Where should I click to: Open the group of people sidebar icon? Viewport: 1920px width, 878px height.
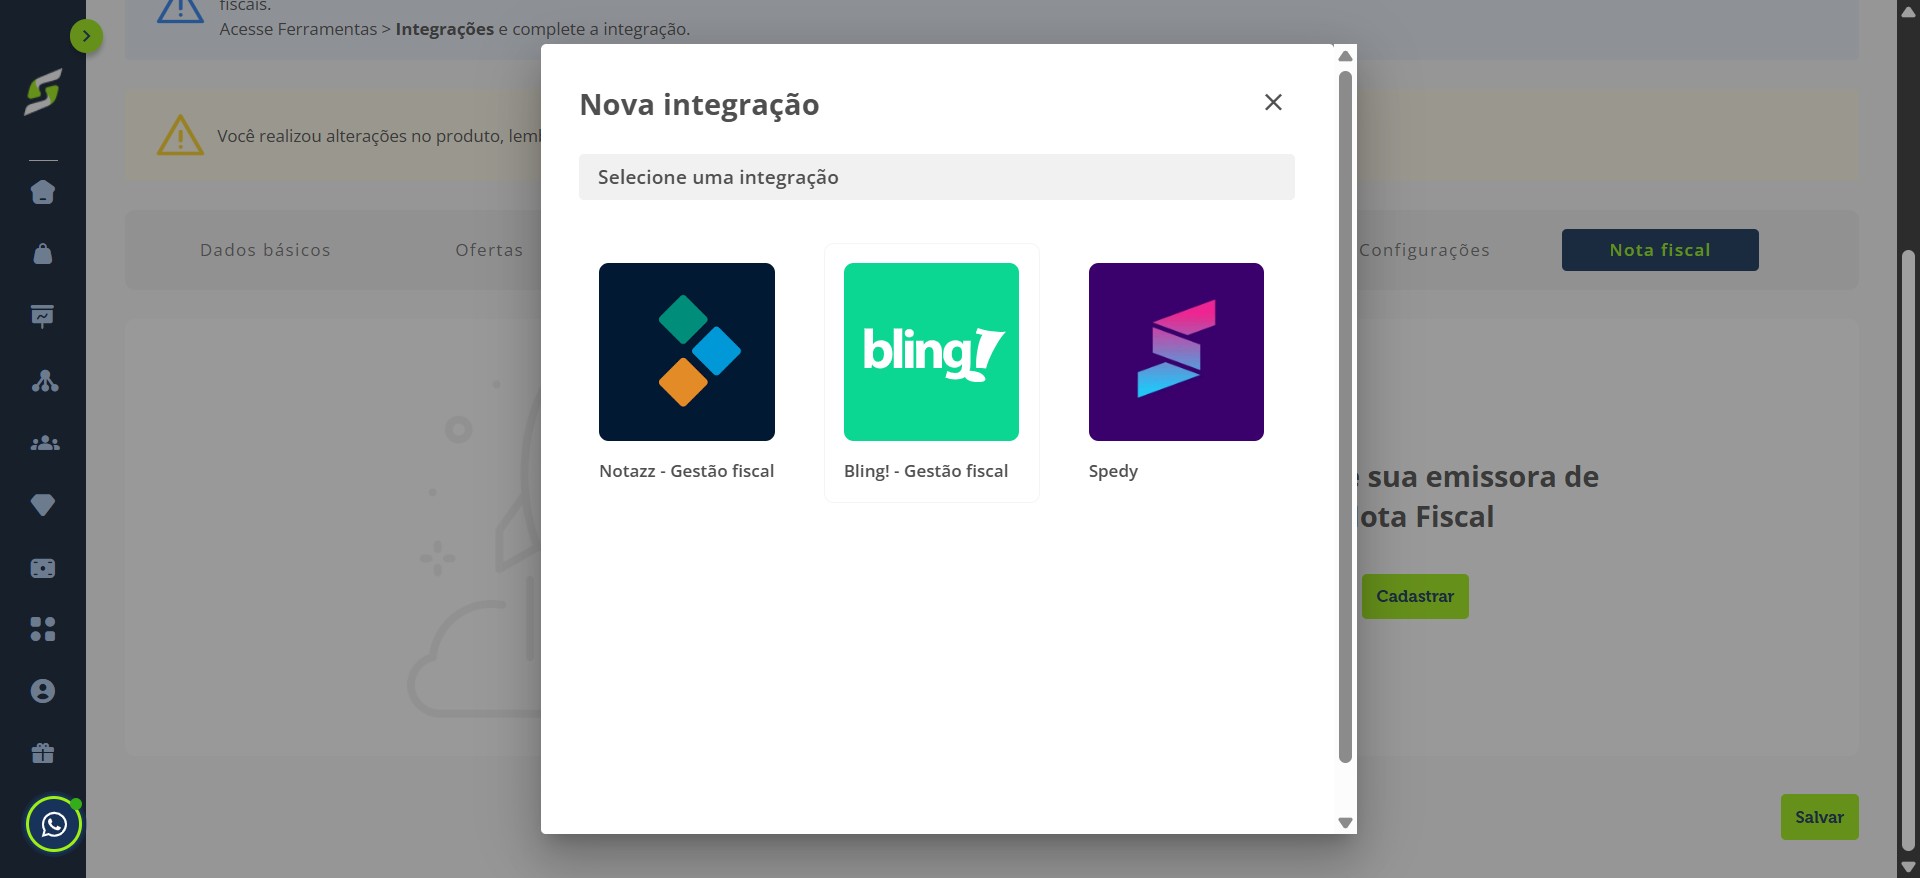tap(45, 443)
